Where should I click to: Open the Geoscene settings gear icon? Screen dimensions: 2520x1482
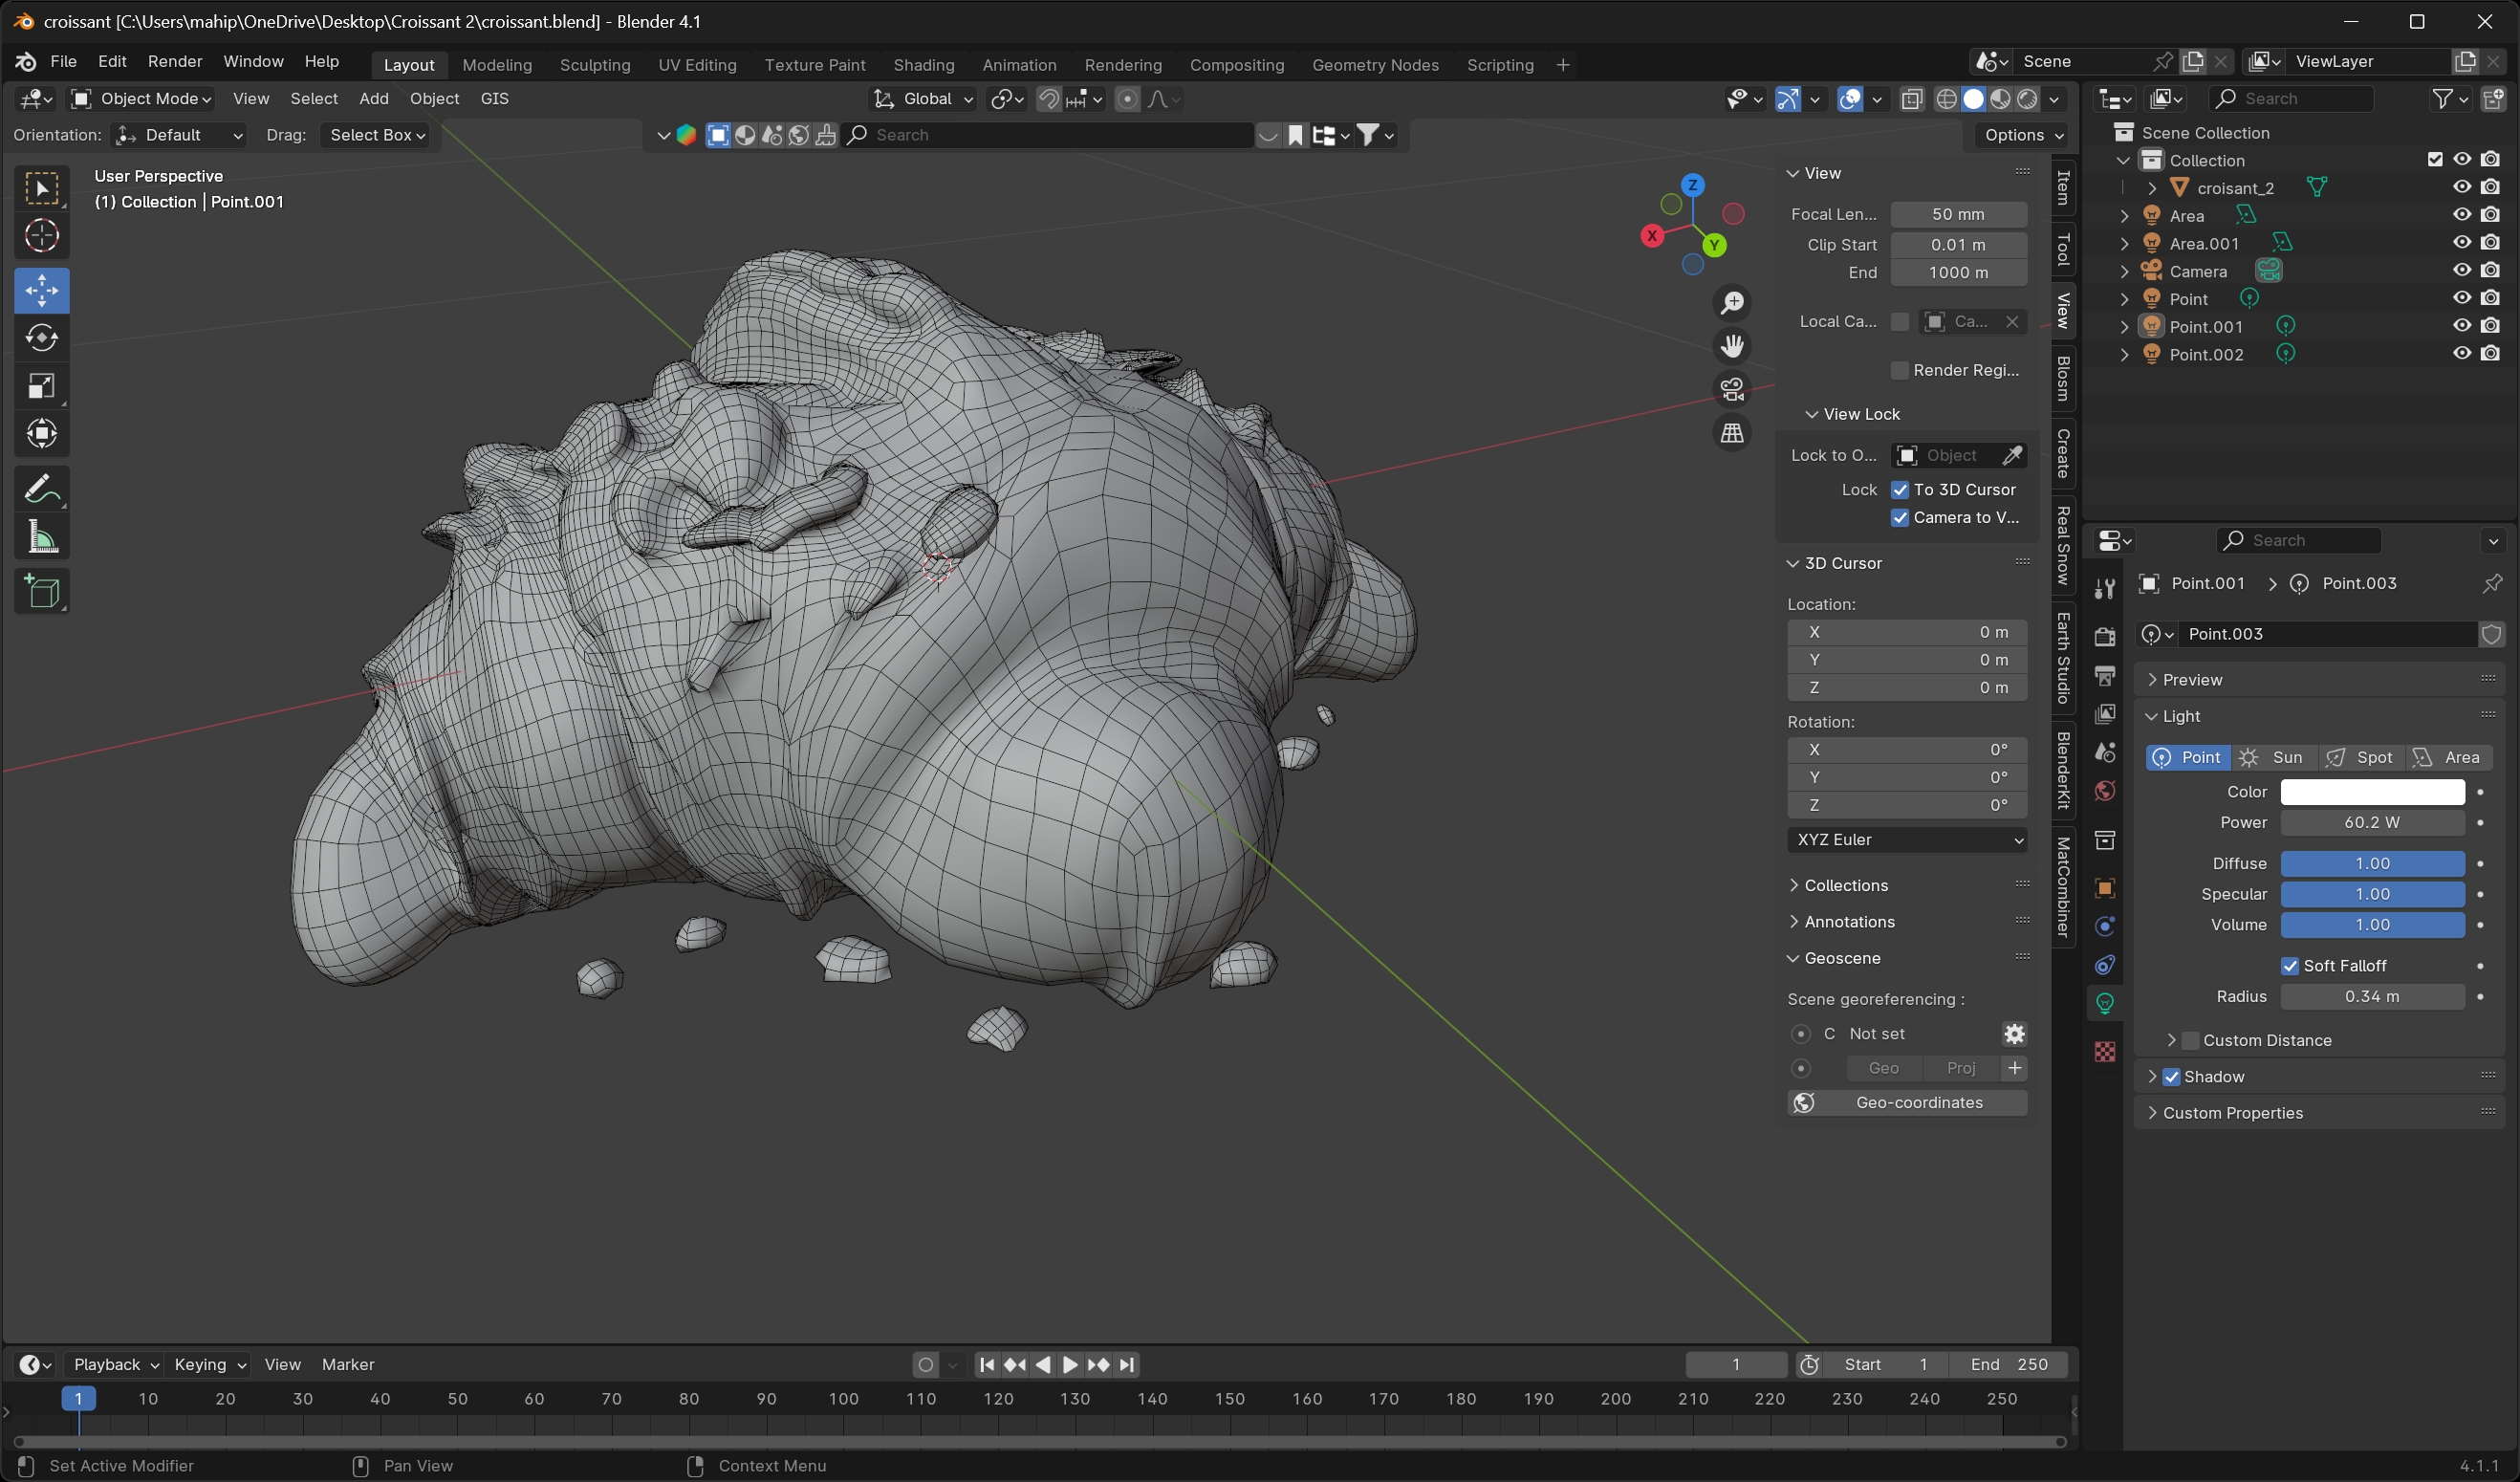pos(2014,1034)
